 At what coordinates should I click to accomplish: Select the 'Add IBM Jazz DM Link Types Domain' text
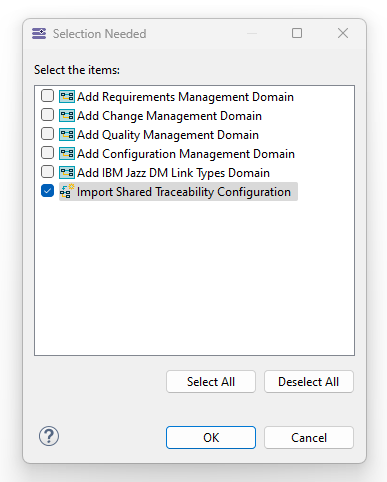(x=173, y=173)
